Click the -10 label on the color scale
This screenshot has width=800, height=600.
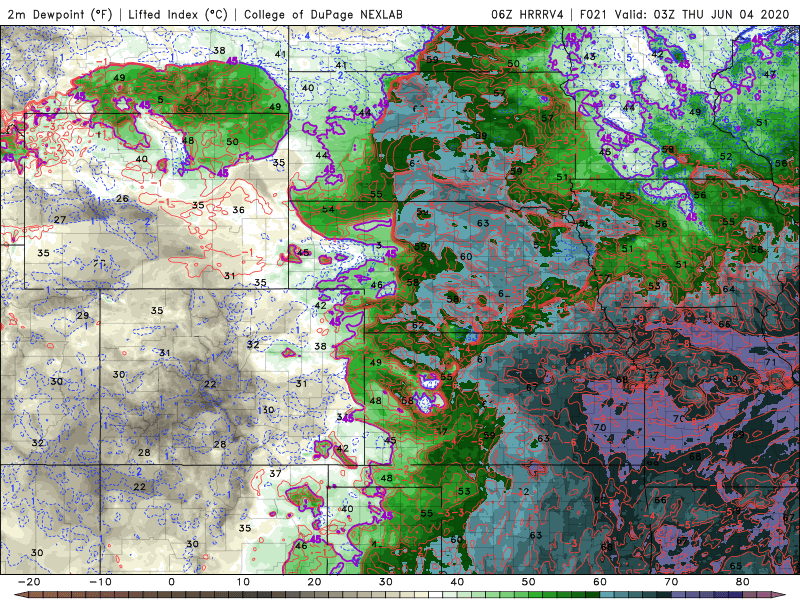point(100,582)
